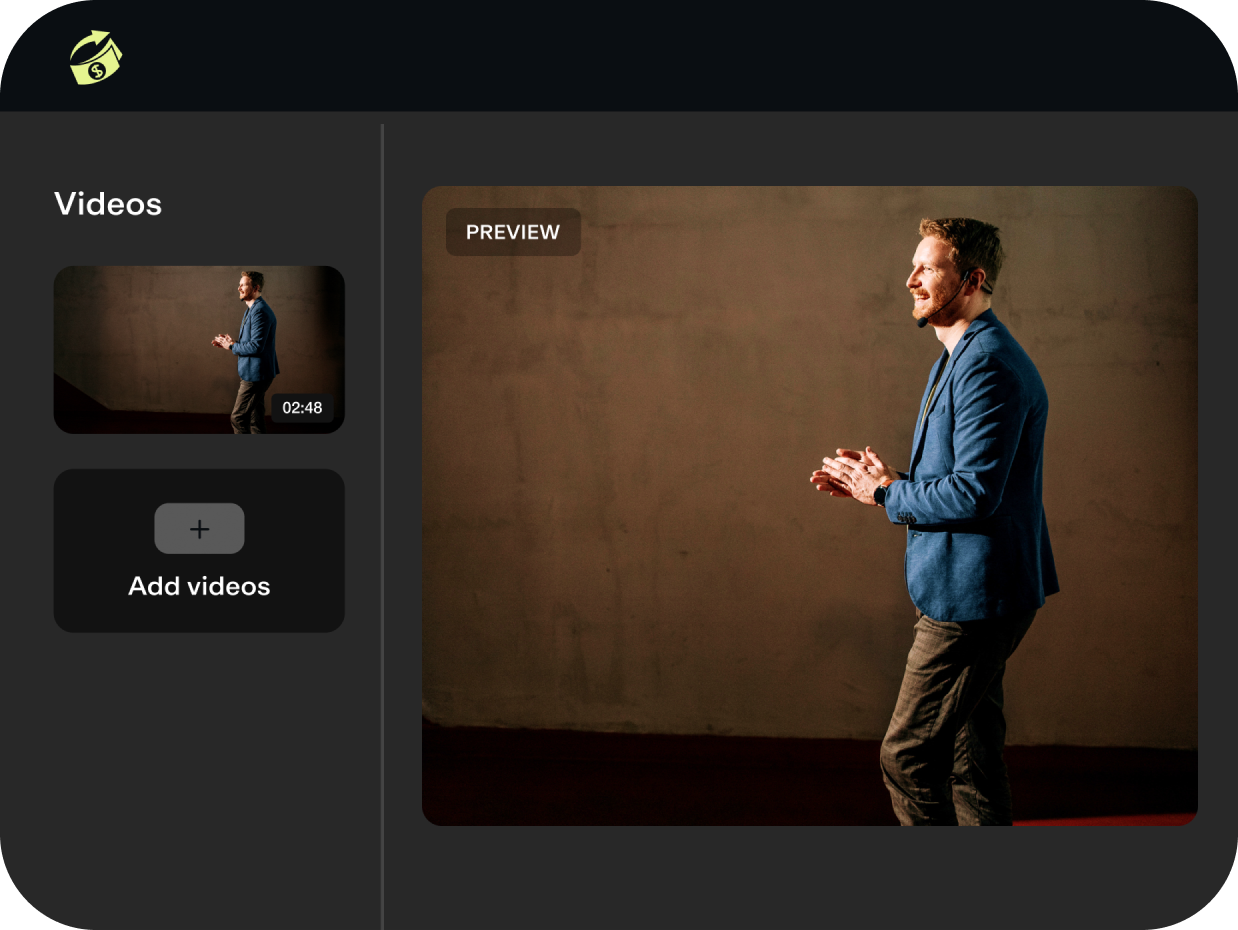Click the plus button to add videos

pyautogui.click(x=199, y=528)
